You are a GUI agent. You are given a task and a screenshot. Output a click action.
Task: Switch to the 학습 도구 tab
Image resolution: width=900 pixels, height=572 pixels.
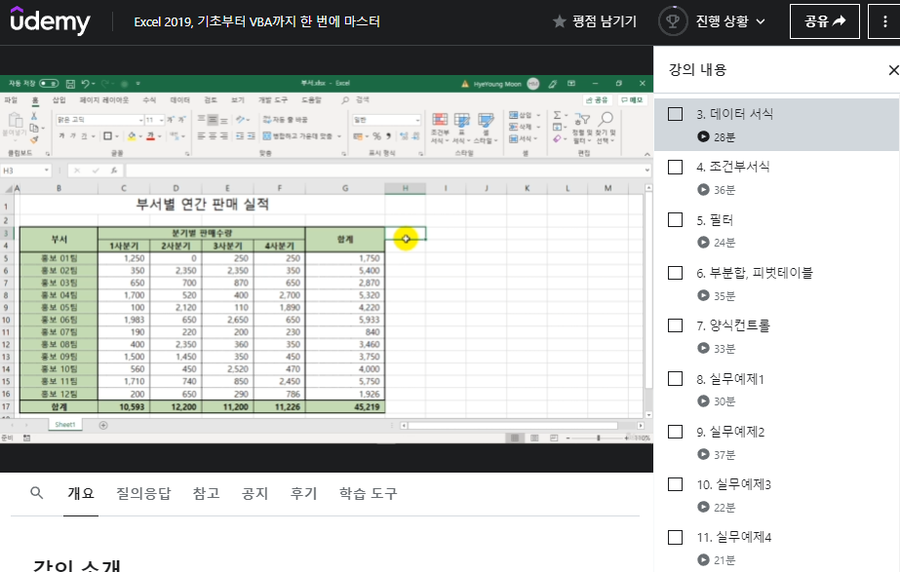coord(368,493)
